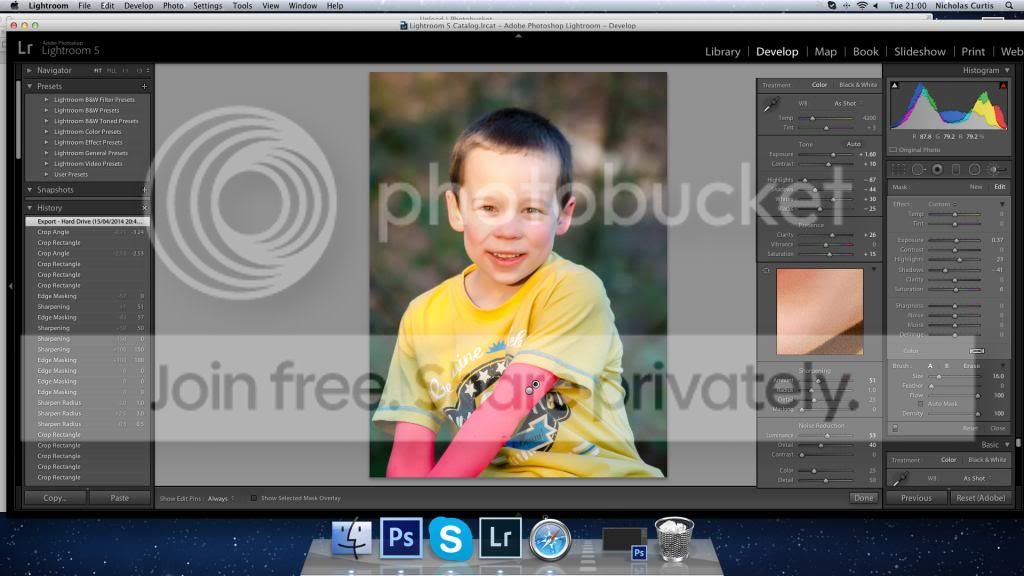Expand the Navigator panel
This screenshot has width=1024, height=576.
(30, 71)
